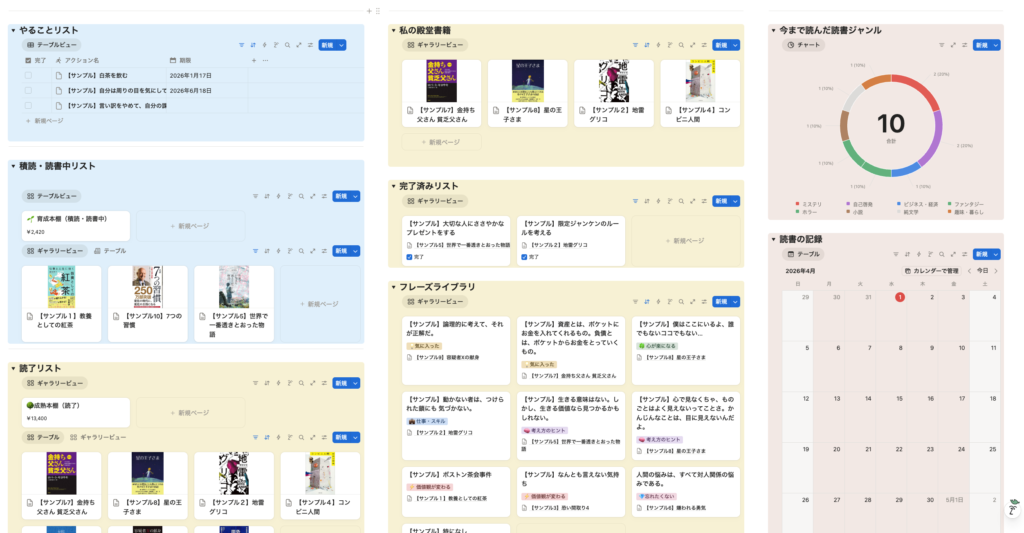The width and height of the screenshot is (1024, 533).
Task: Switch to テーブル tab in 積読・読書中リスト
Action: [x=111, y=251]
